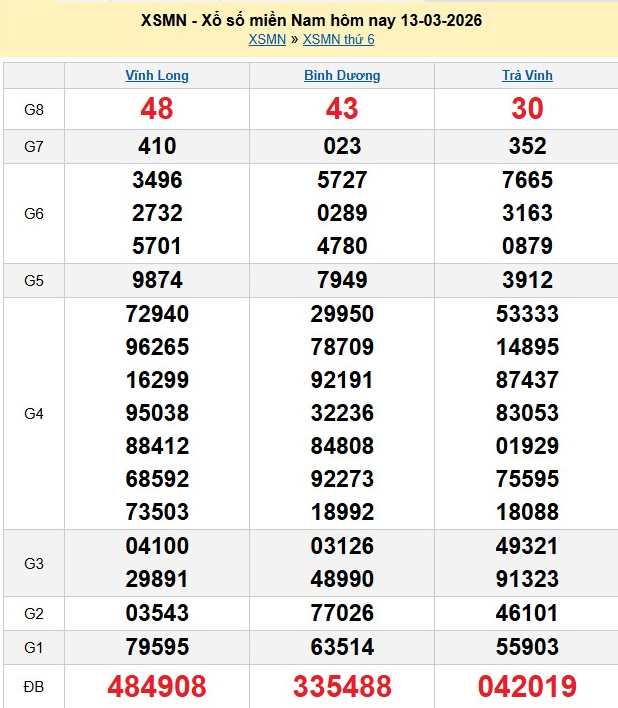Select the G5 row label
Image resolution: width=618 pixels, height=708 pixels.
pos(34,281)
